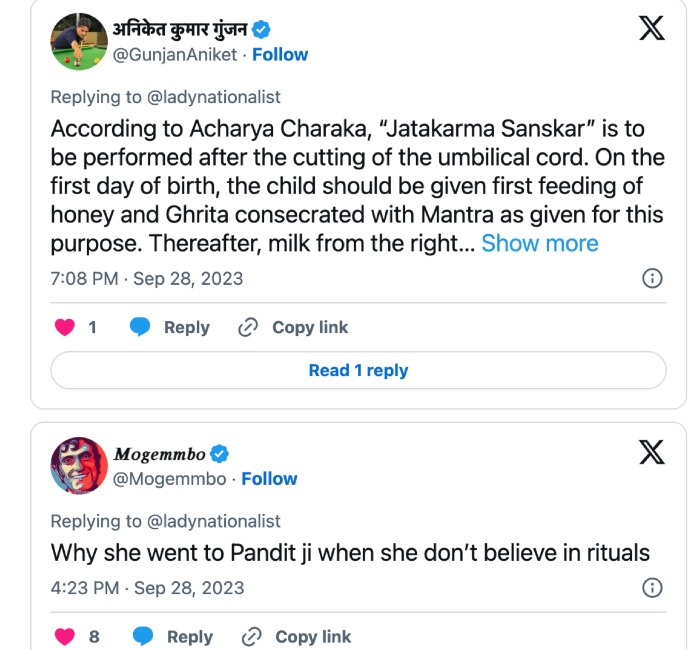700x650 pixels.
Task: Click the reply bubble icon on Aniket's tweet
Action: (x=141, y=327)
